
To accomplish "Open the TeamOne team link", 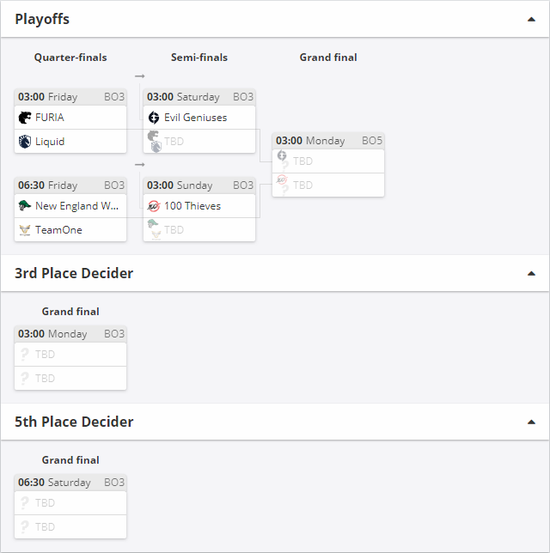I will [59, 230].
